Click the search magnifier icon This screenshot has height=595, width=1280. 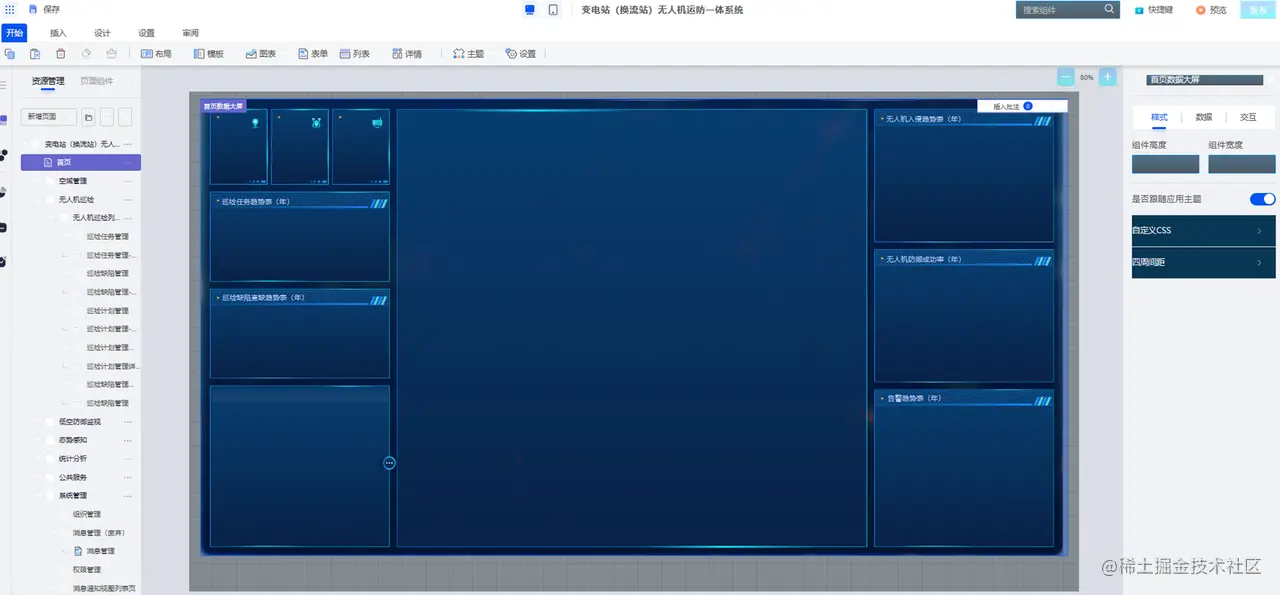(1109, 9)
